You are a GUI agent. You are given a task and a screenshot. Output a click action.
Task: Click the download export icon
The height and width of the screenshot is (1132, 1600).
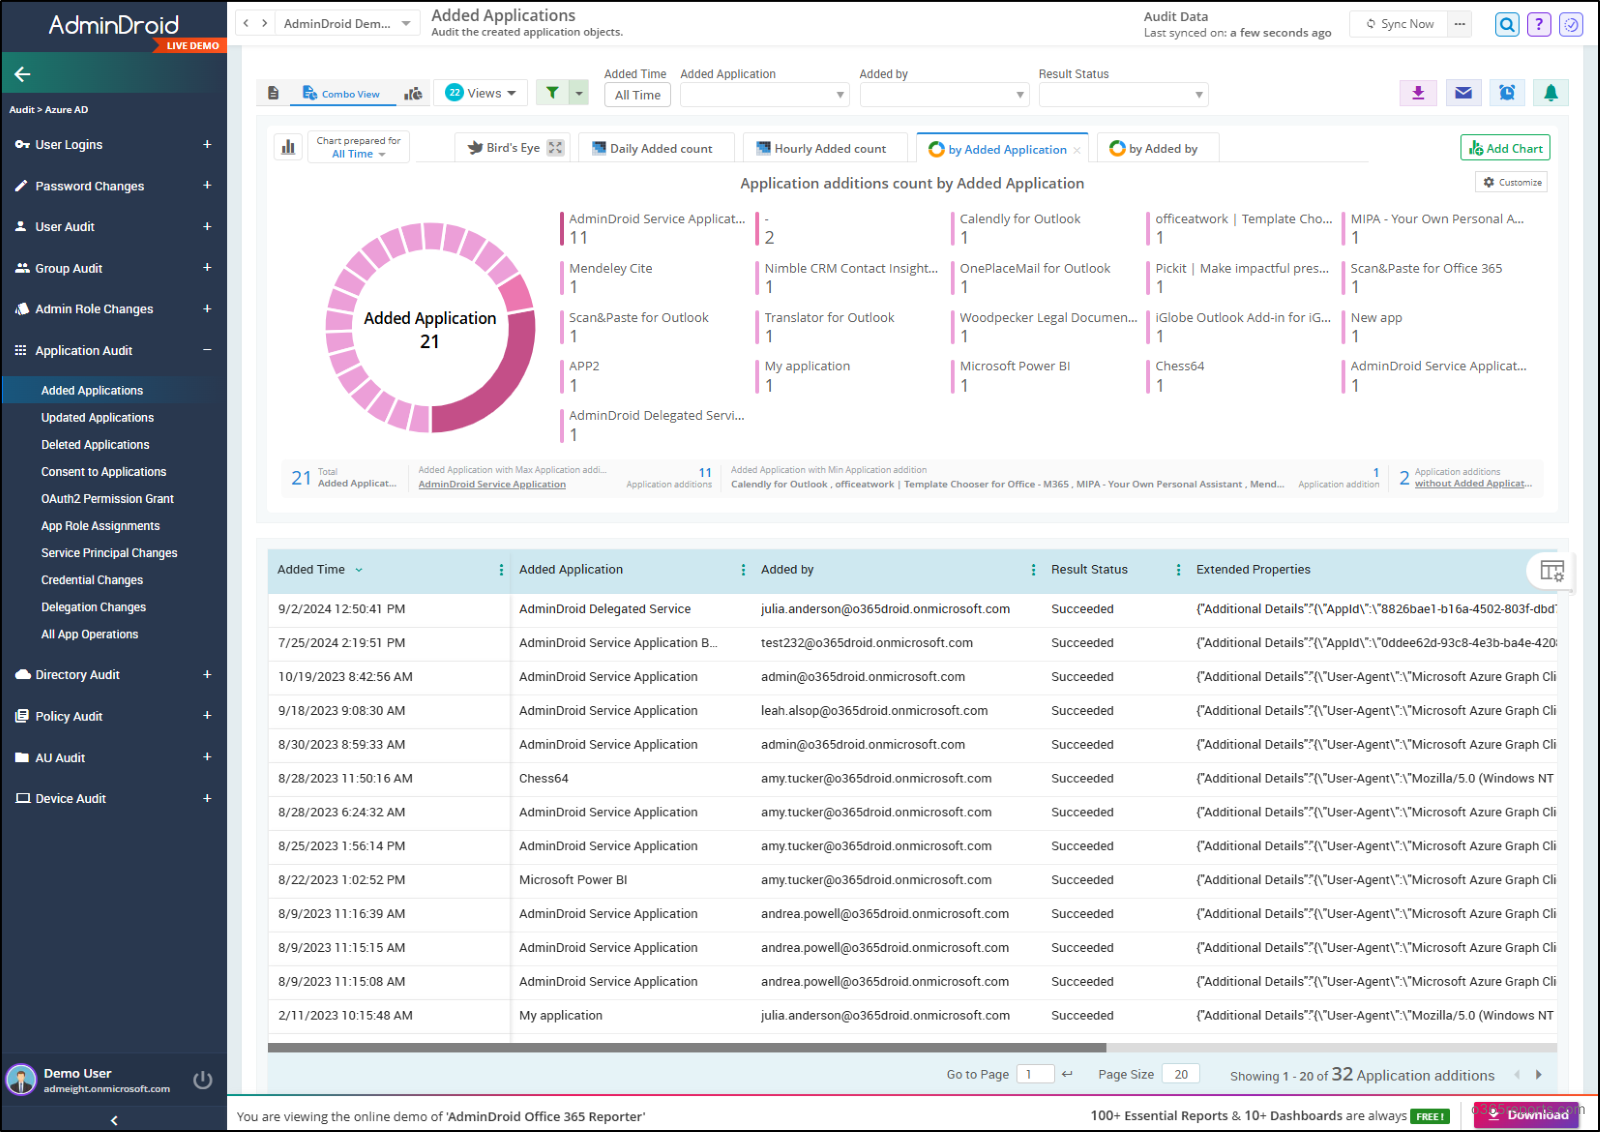click(x=1418, y=93)
